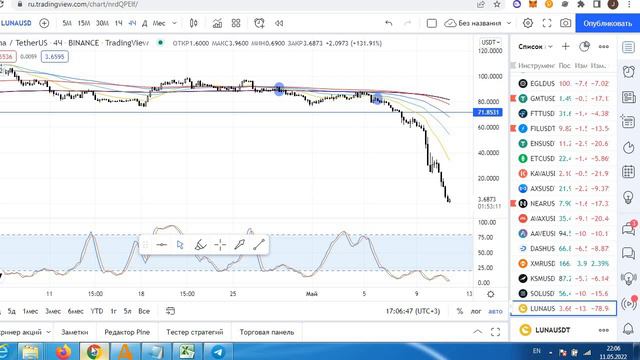Open alerts sidebar clock icon
This screenshot has height=360, width=640.
tap(629, 72)
